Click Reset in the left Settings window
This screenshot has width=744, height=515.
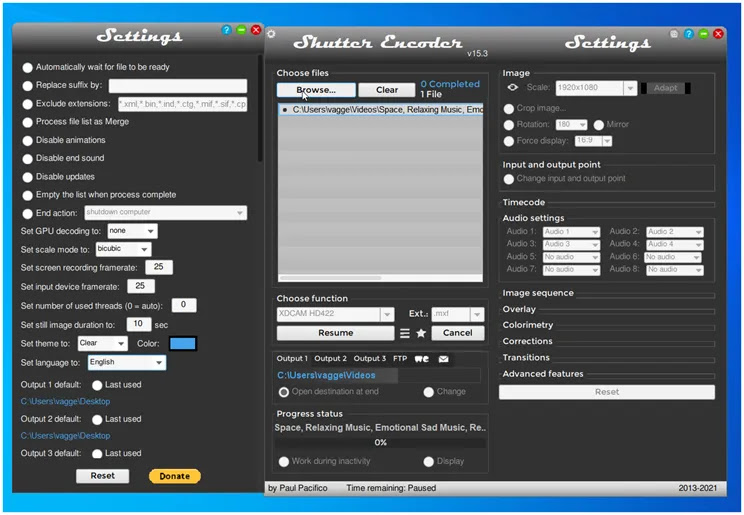point(102,476)
